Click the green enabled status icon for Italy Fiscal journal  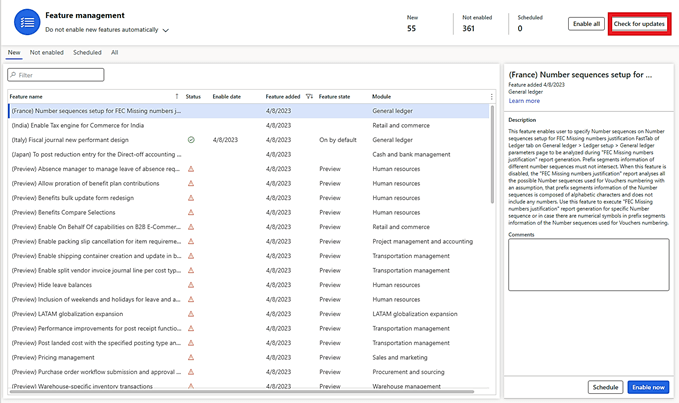tap(191, 140)
